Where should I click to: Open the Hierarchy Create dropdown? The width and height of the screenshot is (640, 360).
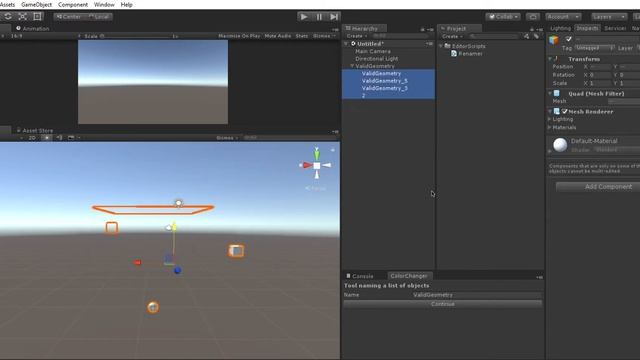click(357, 36)
